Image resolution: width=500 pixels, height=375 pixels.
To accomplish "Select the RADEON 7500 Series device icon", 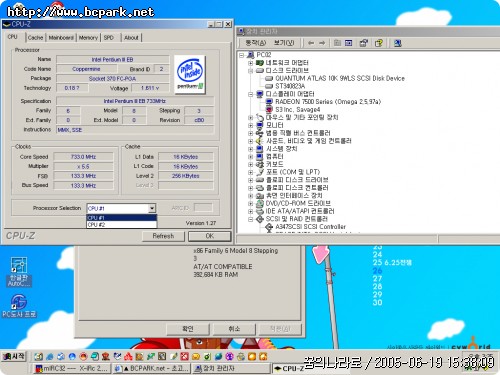I will click(269, 102).
